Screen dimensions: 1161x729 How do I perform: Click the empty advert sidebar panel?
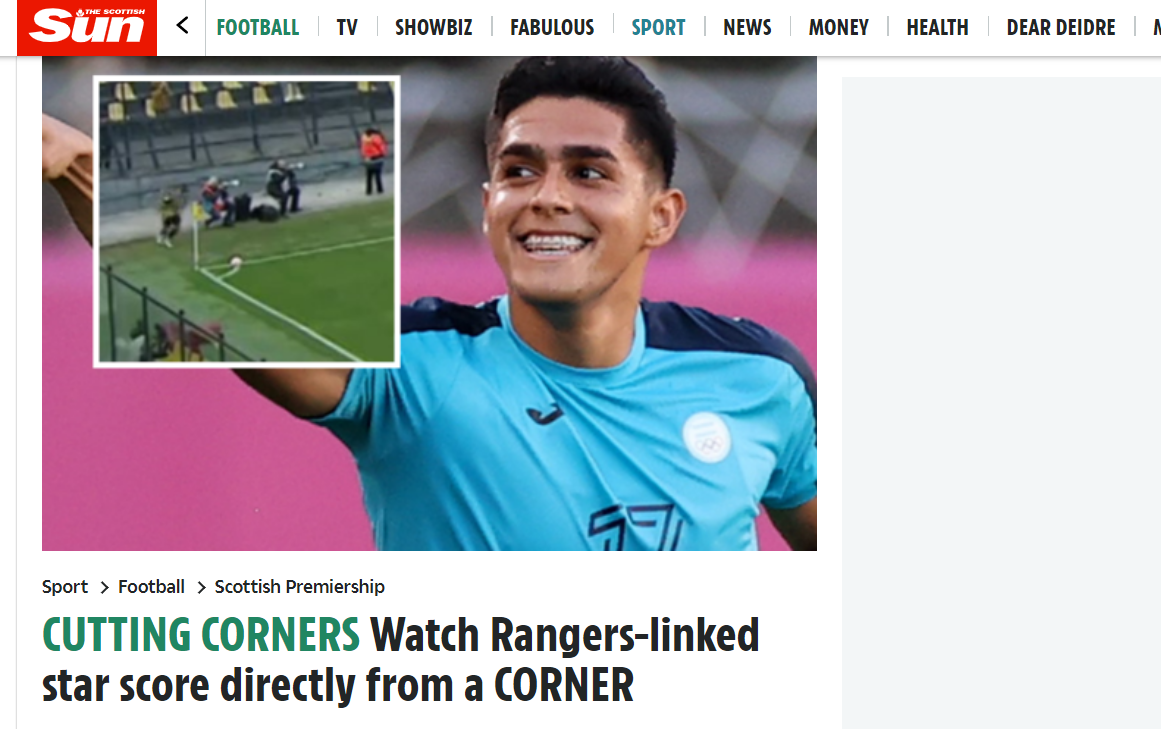(1001, 403)
